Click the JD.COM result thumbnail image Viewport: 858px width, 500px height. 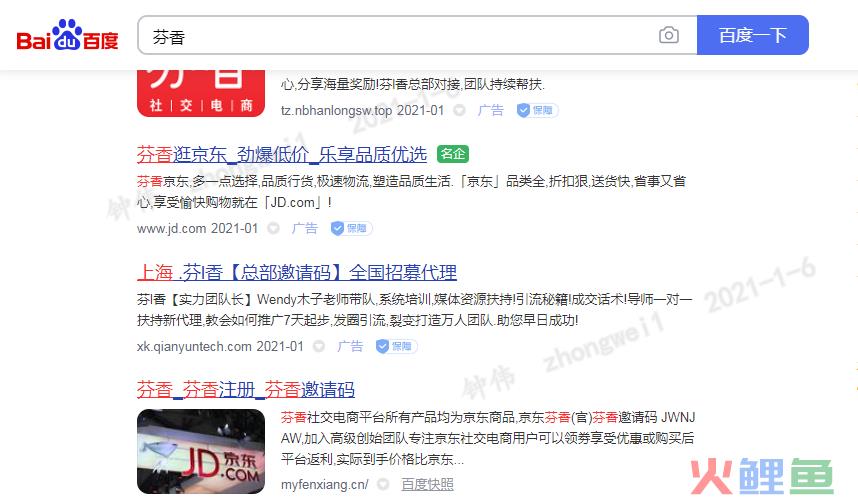click(201, 451)
